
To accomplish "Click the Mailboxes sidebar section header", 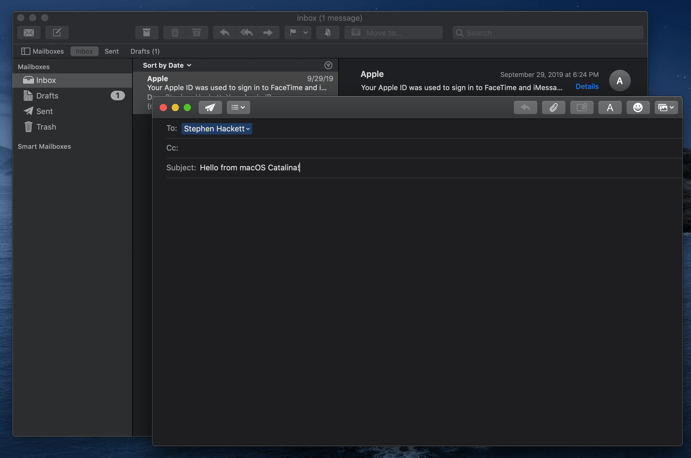I will coord(33,67).
